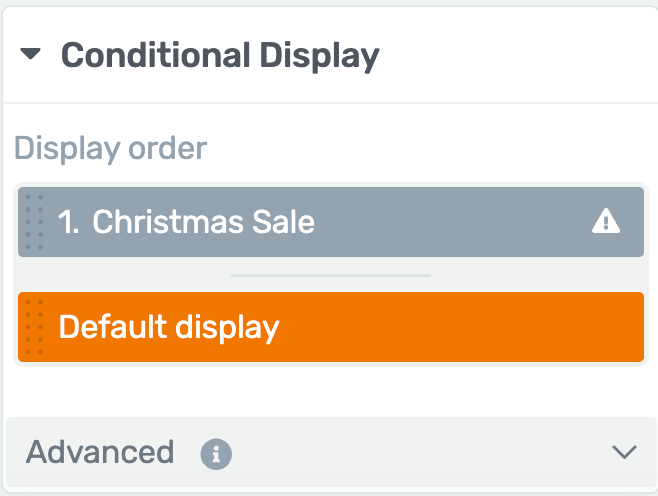Collapse the Conditional Display section triangle
658x496 pixels.
pos(30,54)
